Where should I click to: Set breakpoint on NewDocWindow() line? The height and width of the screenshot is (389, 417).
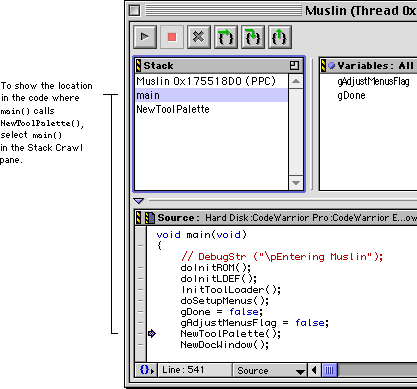point(140,345)
